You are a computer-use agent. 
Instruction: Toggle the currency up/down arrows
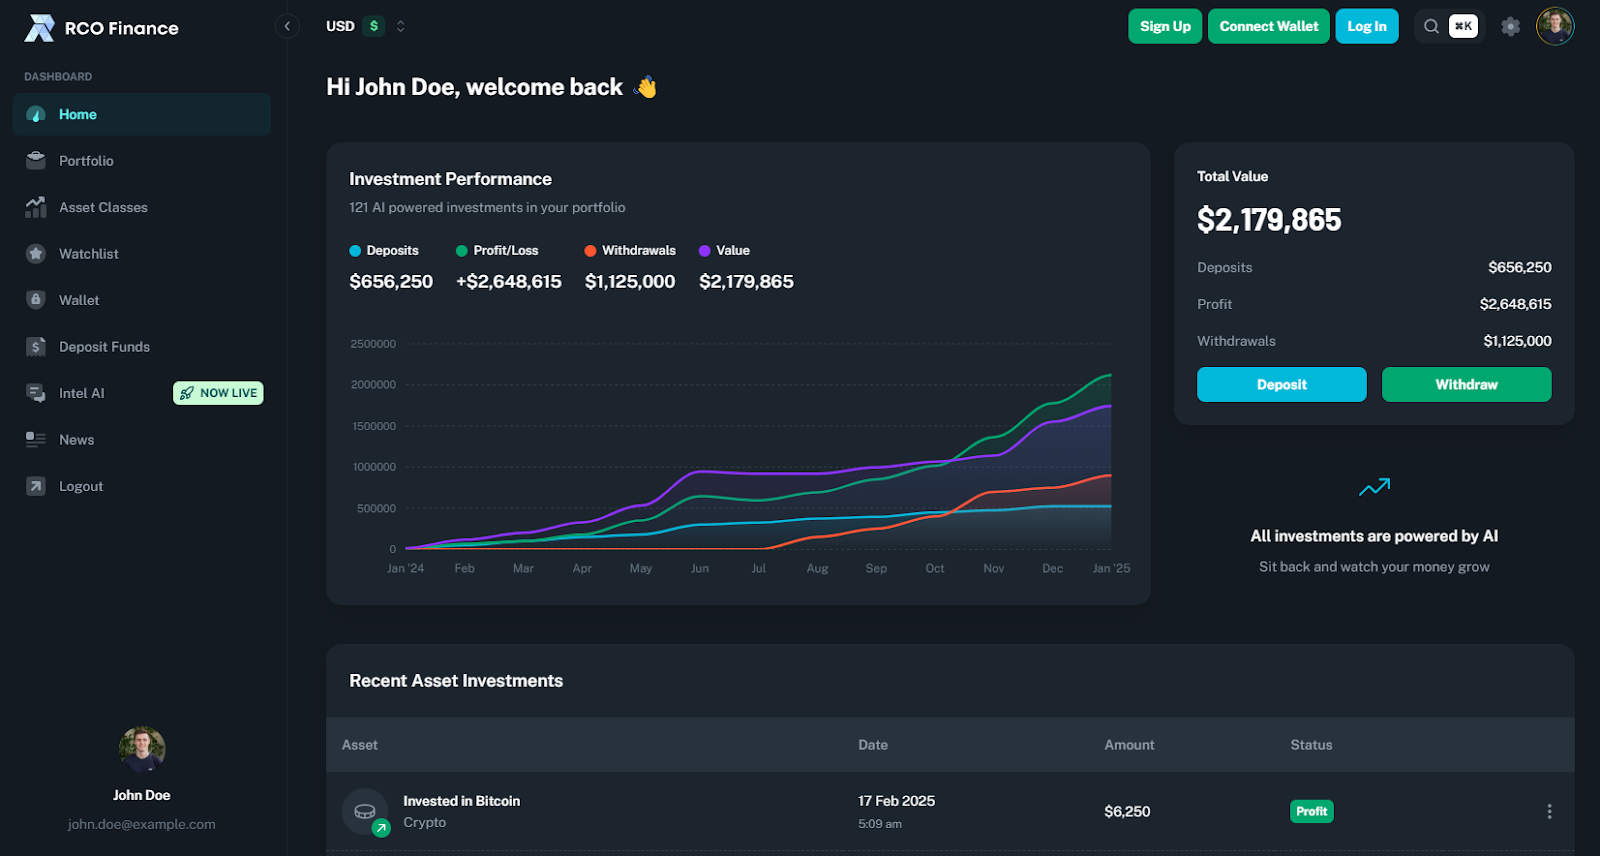(x=400, y=26)
